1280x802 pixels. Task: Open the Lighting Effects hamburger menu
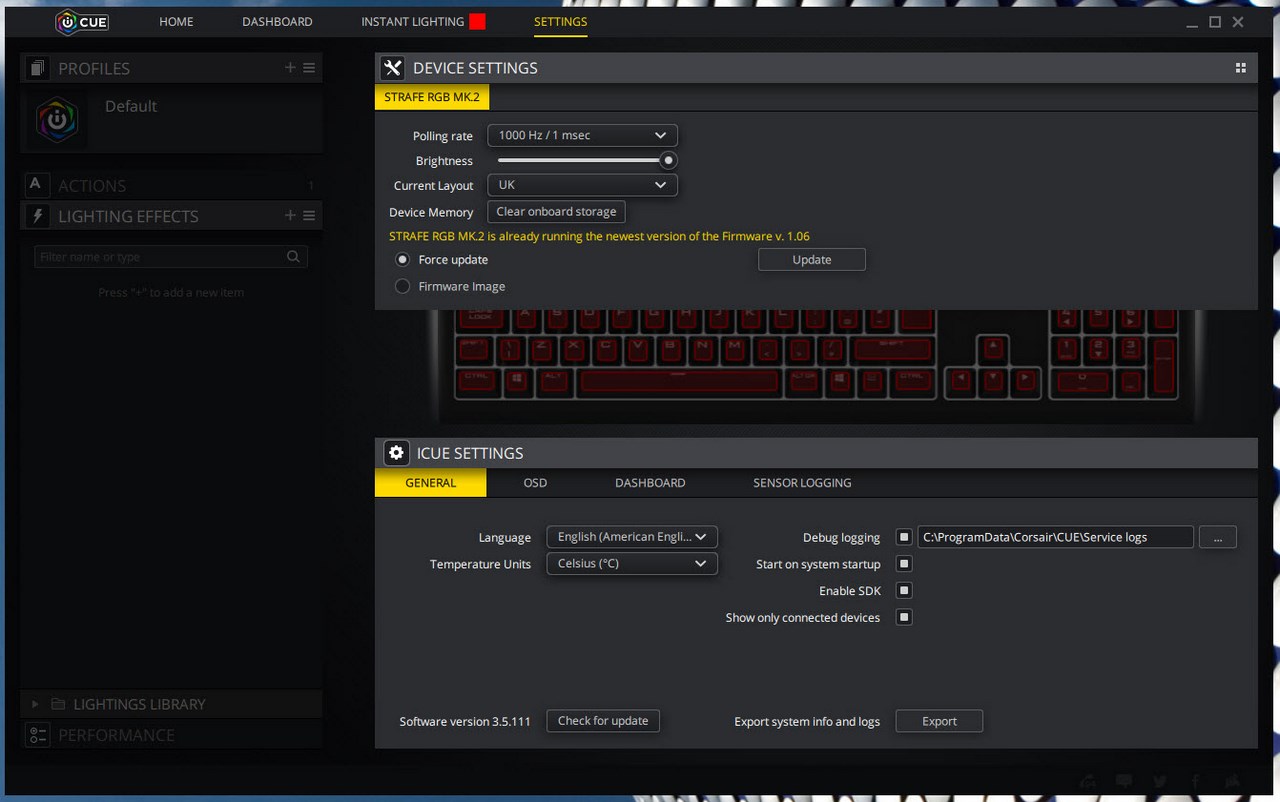pos(309,215)
